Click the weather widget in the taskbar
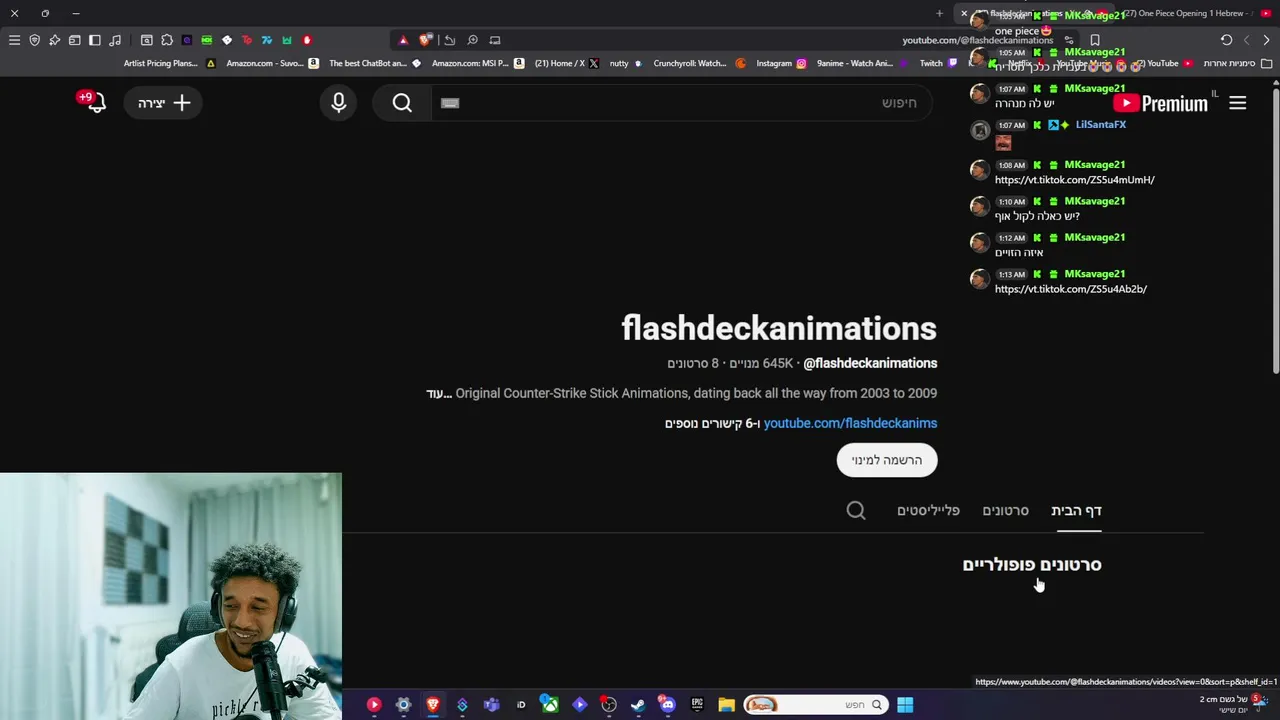 1233,704
